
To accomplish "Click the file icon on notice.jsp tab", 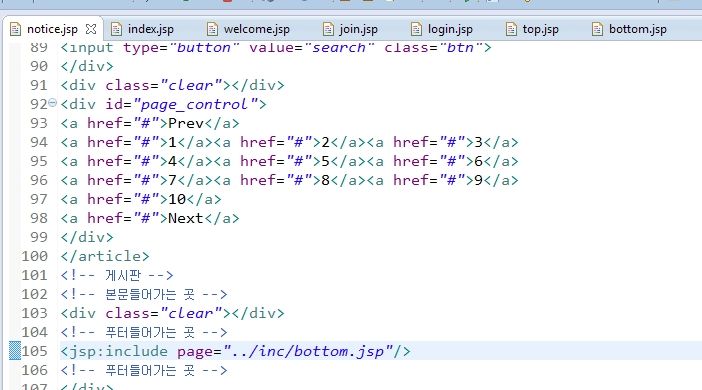I will [16, 30].
